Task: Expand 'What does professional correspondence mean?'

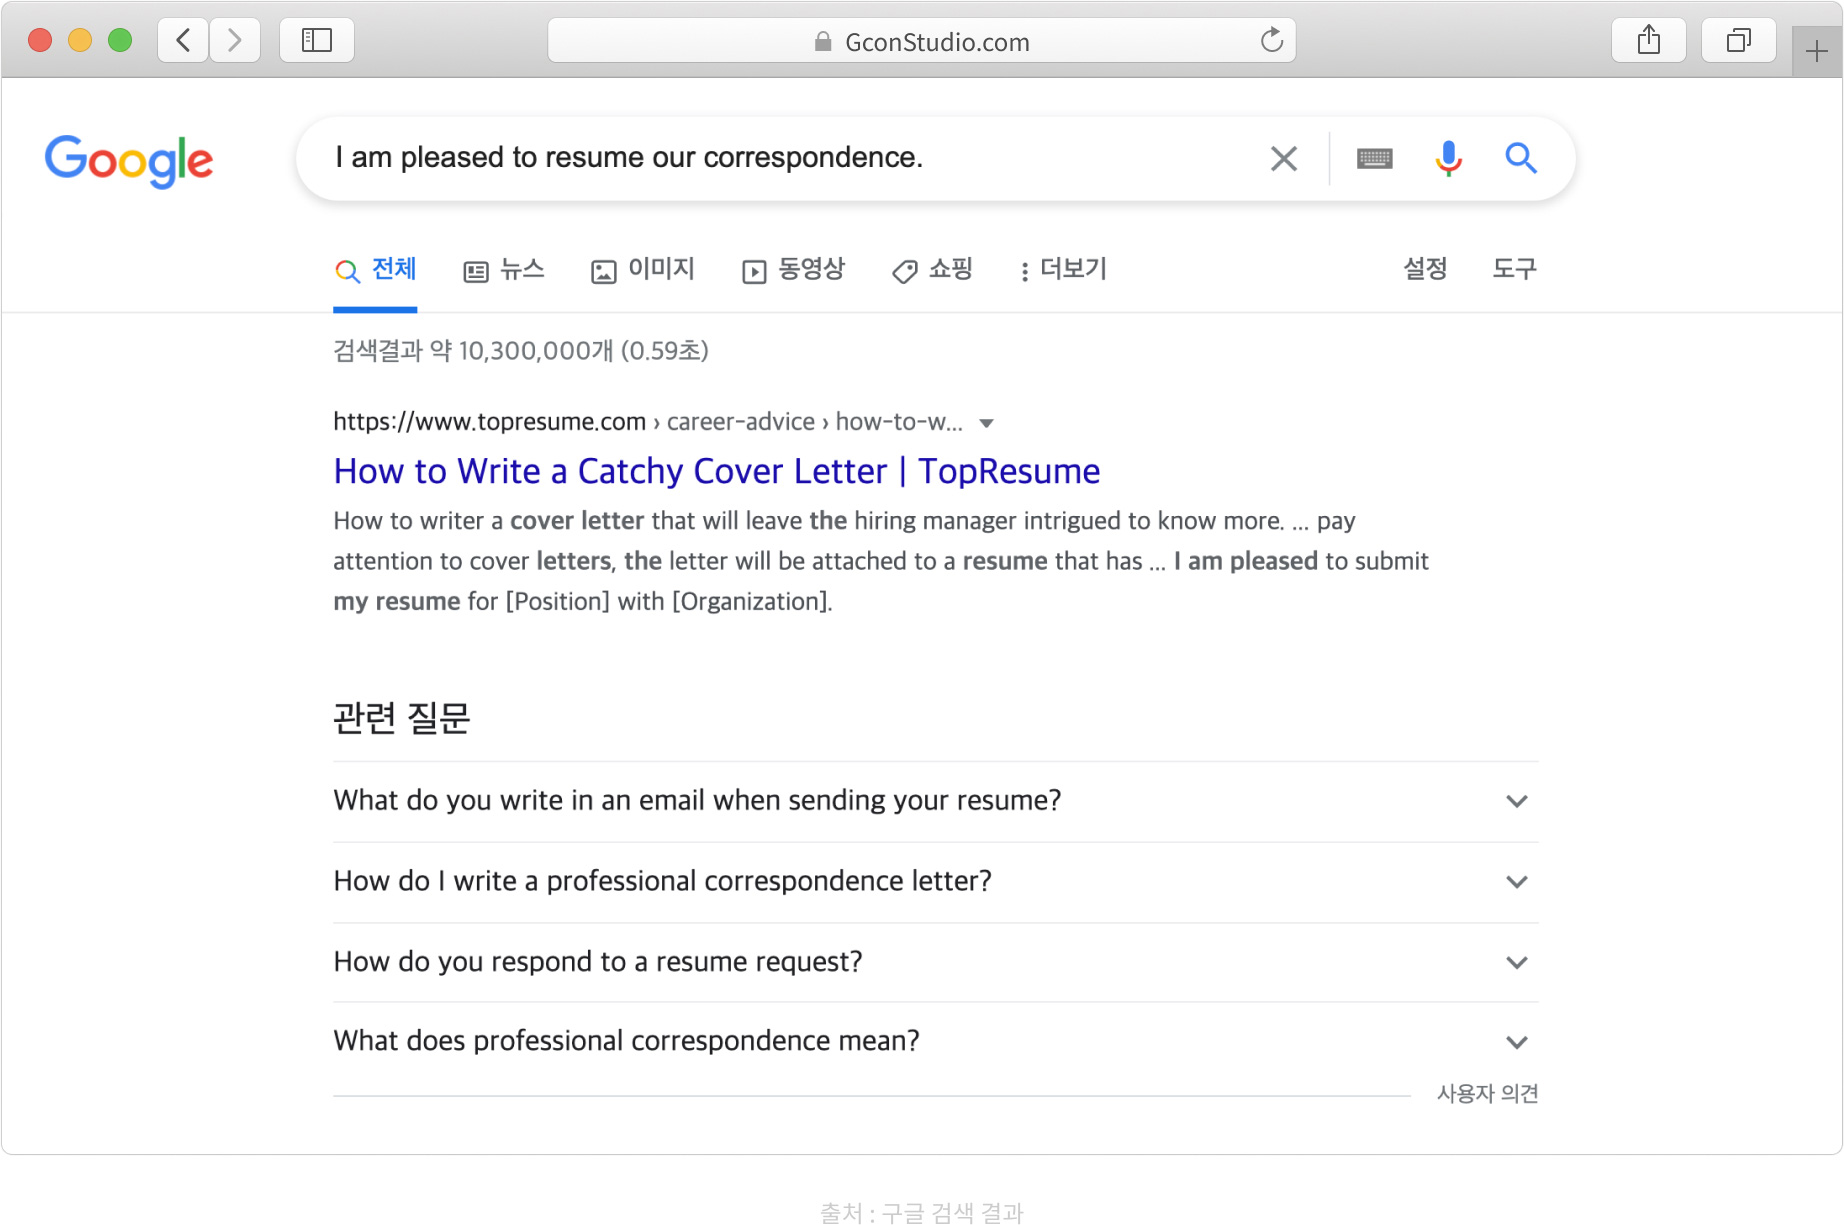Action: coord(1516,1041)
